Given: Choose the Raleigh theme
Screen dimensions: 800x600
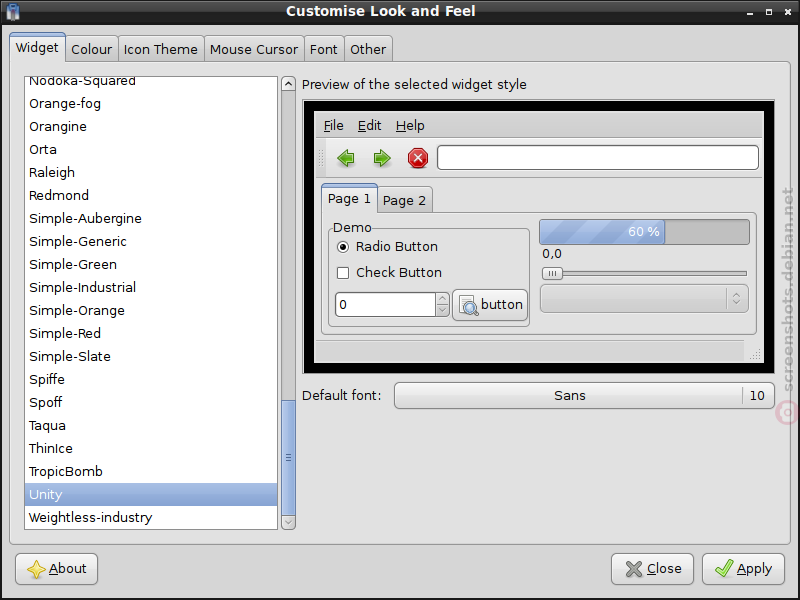Looking at the screenshot, I should [x=151, y=172].
